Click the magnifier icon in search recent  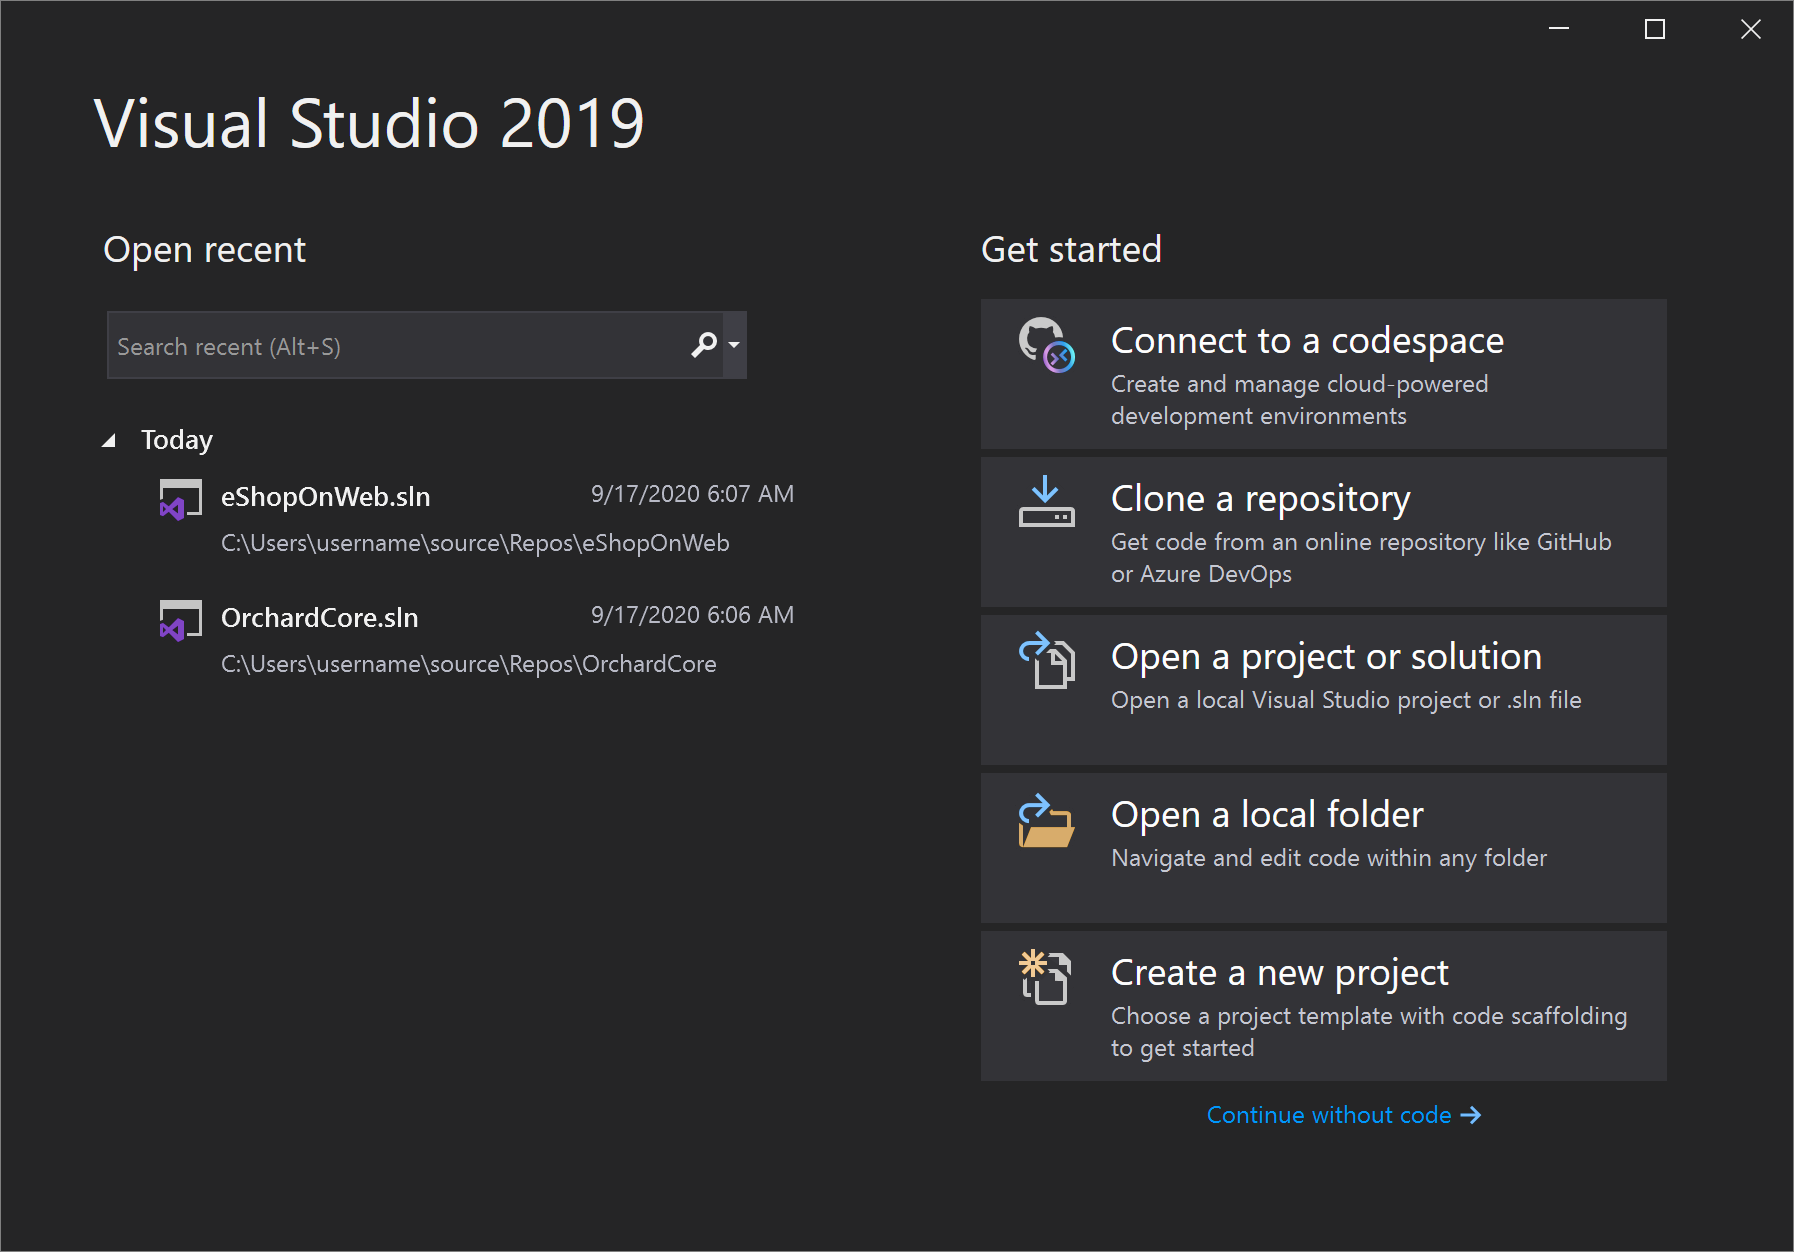(703, 345)
